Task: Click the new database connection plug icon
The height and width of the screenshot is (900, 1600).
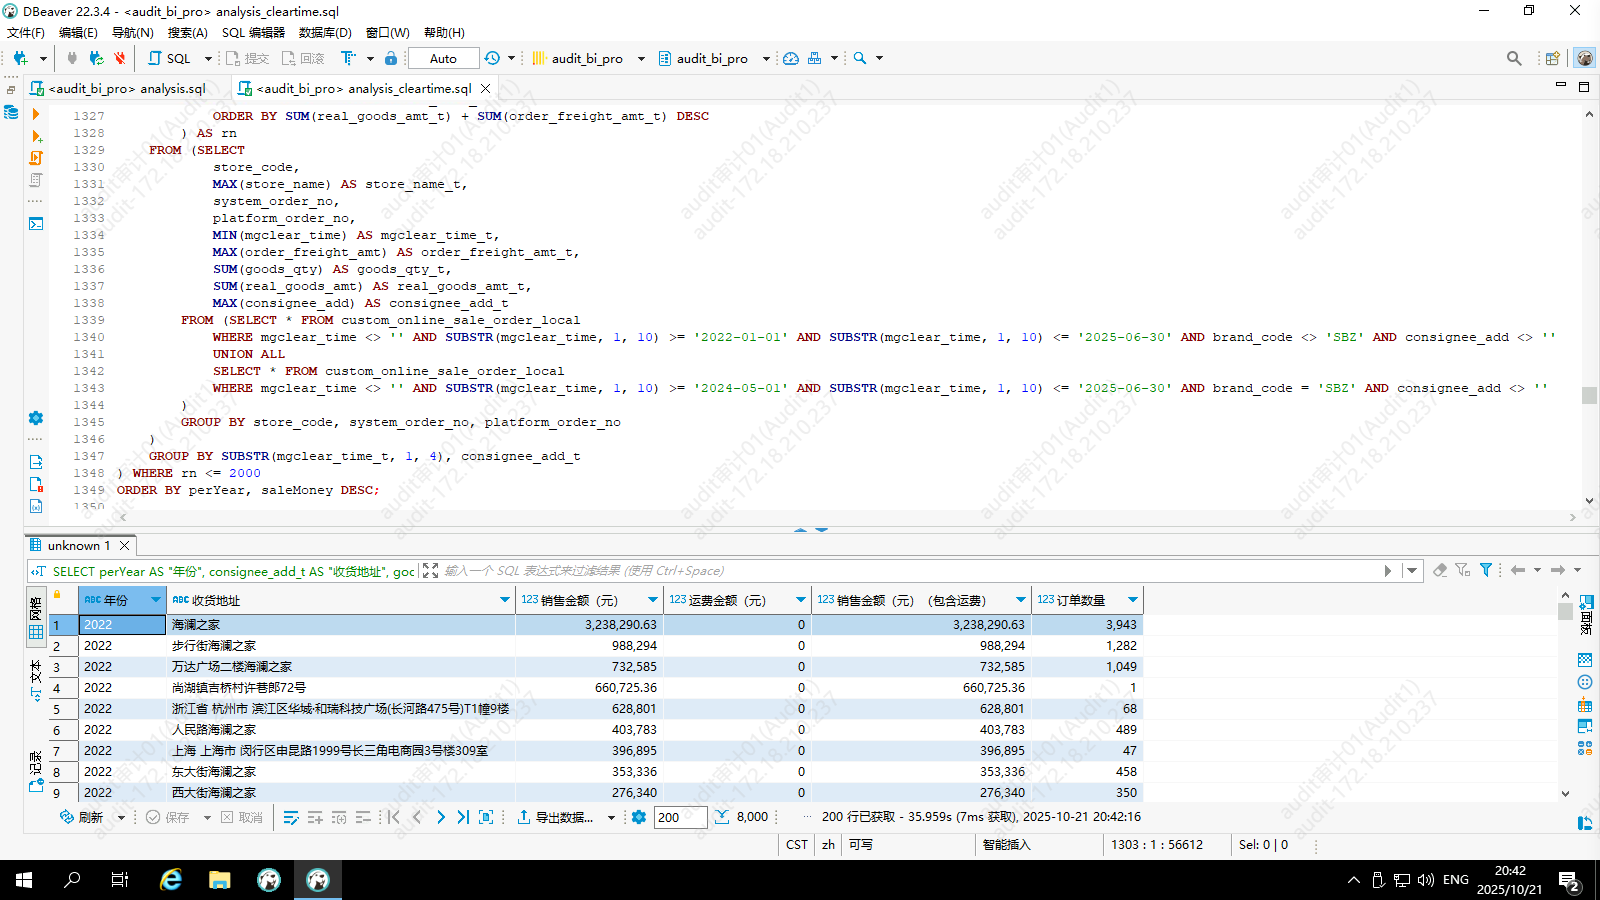Action: point(20,58)
